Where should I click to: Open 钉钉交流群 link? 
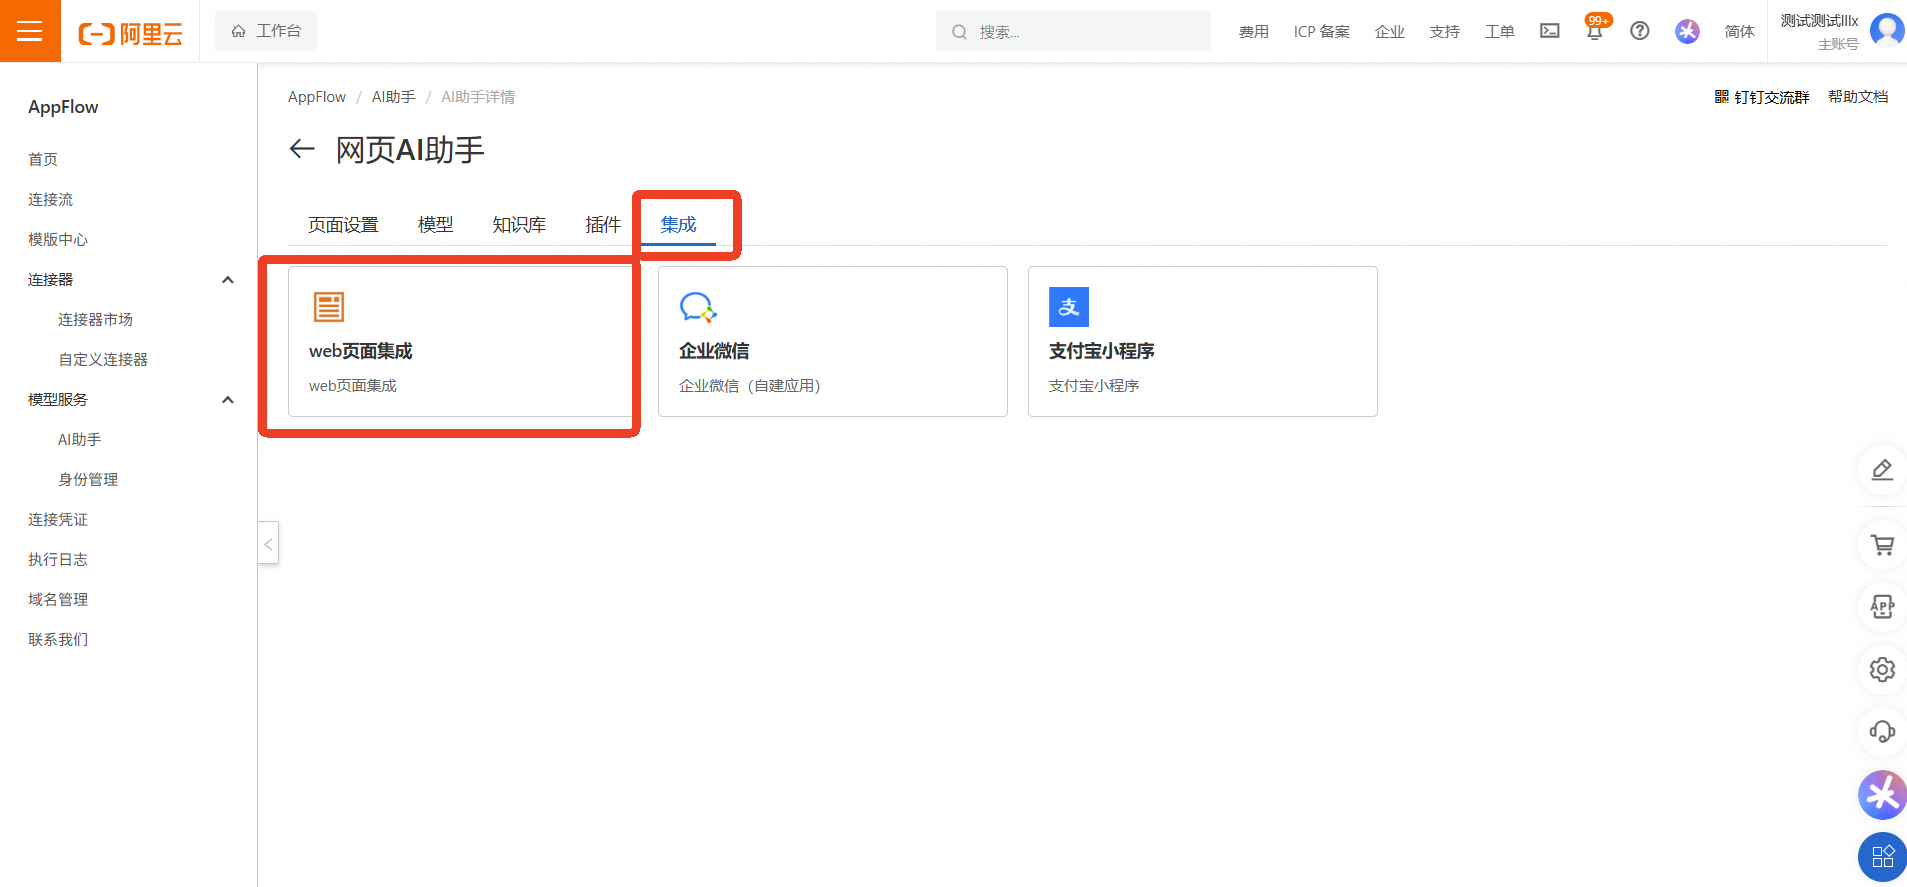click(1772, 97)
